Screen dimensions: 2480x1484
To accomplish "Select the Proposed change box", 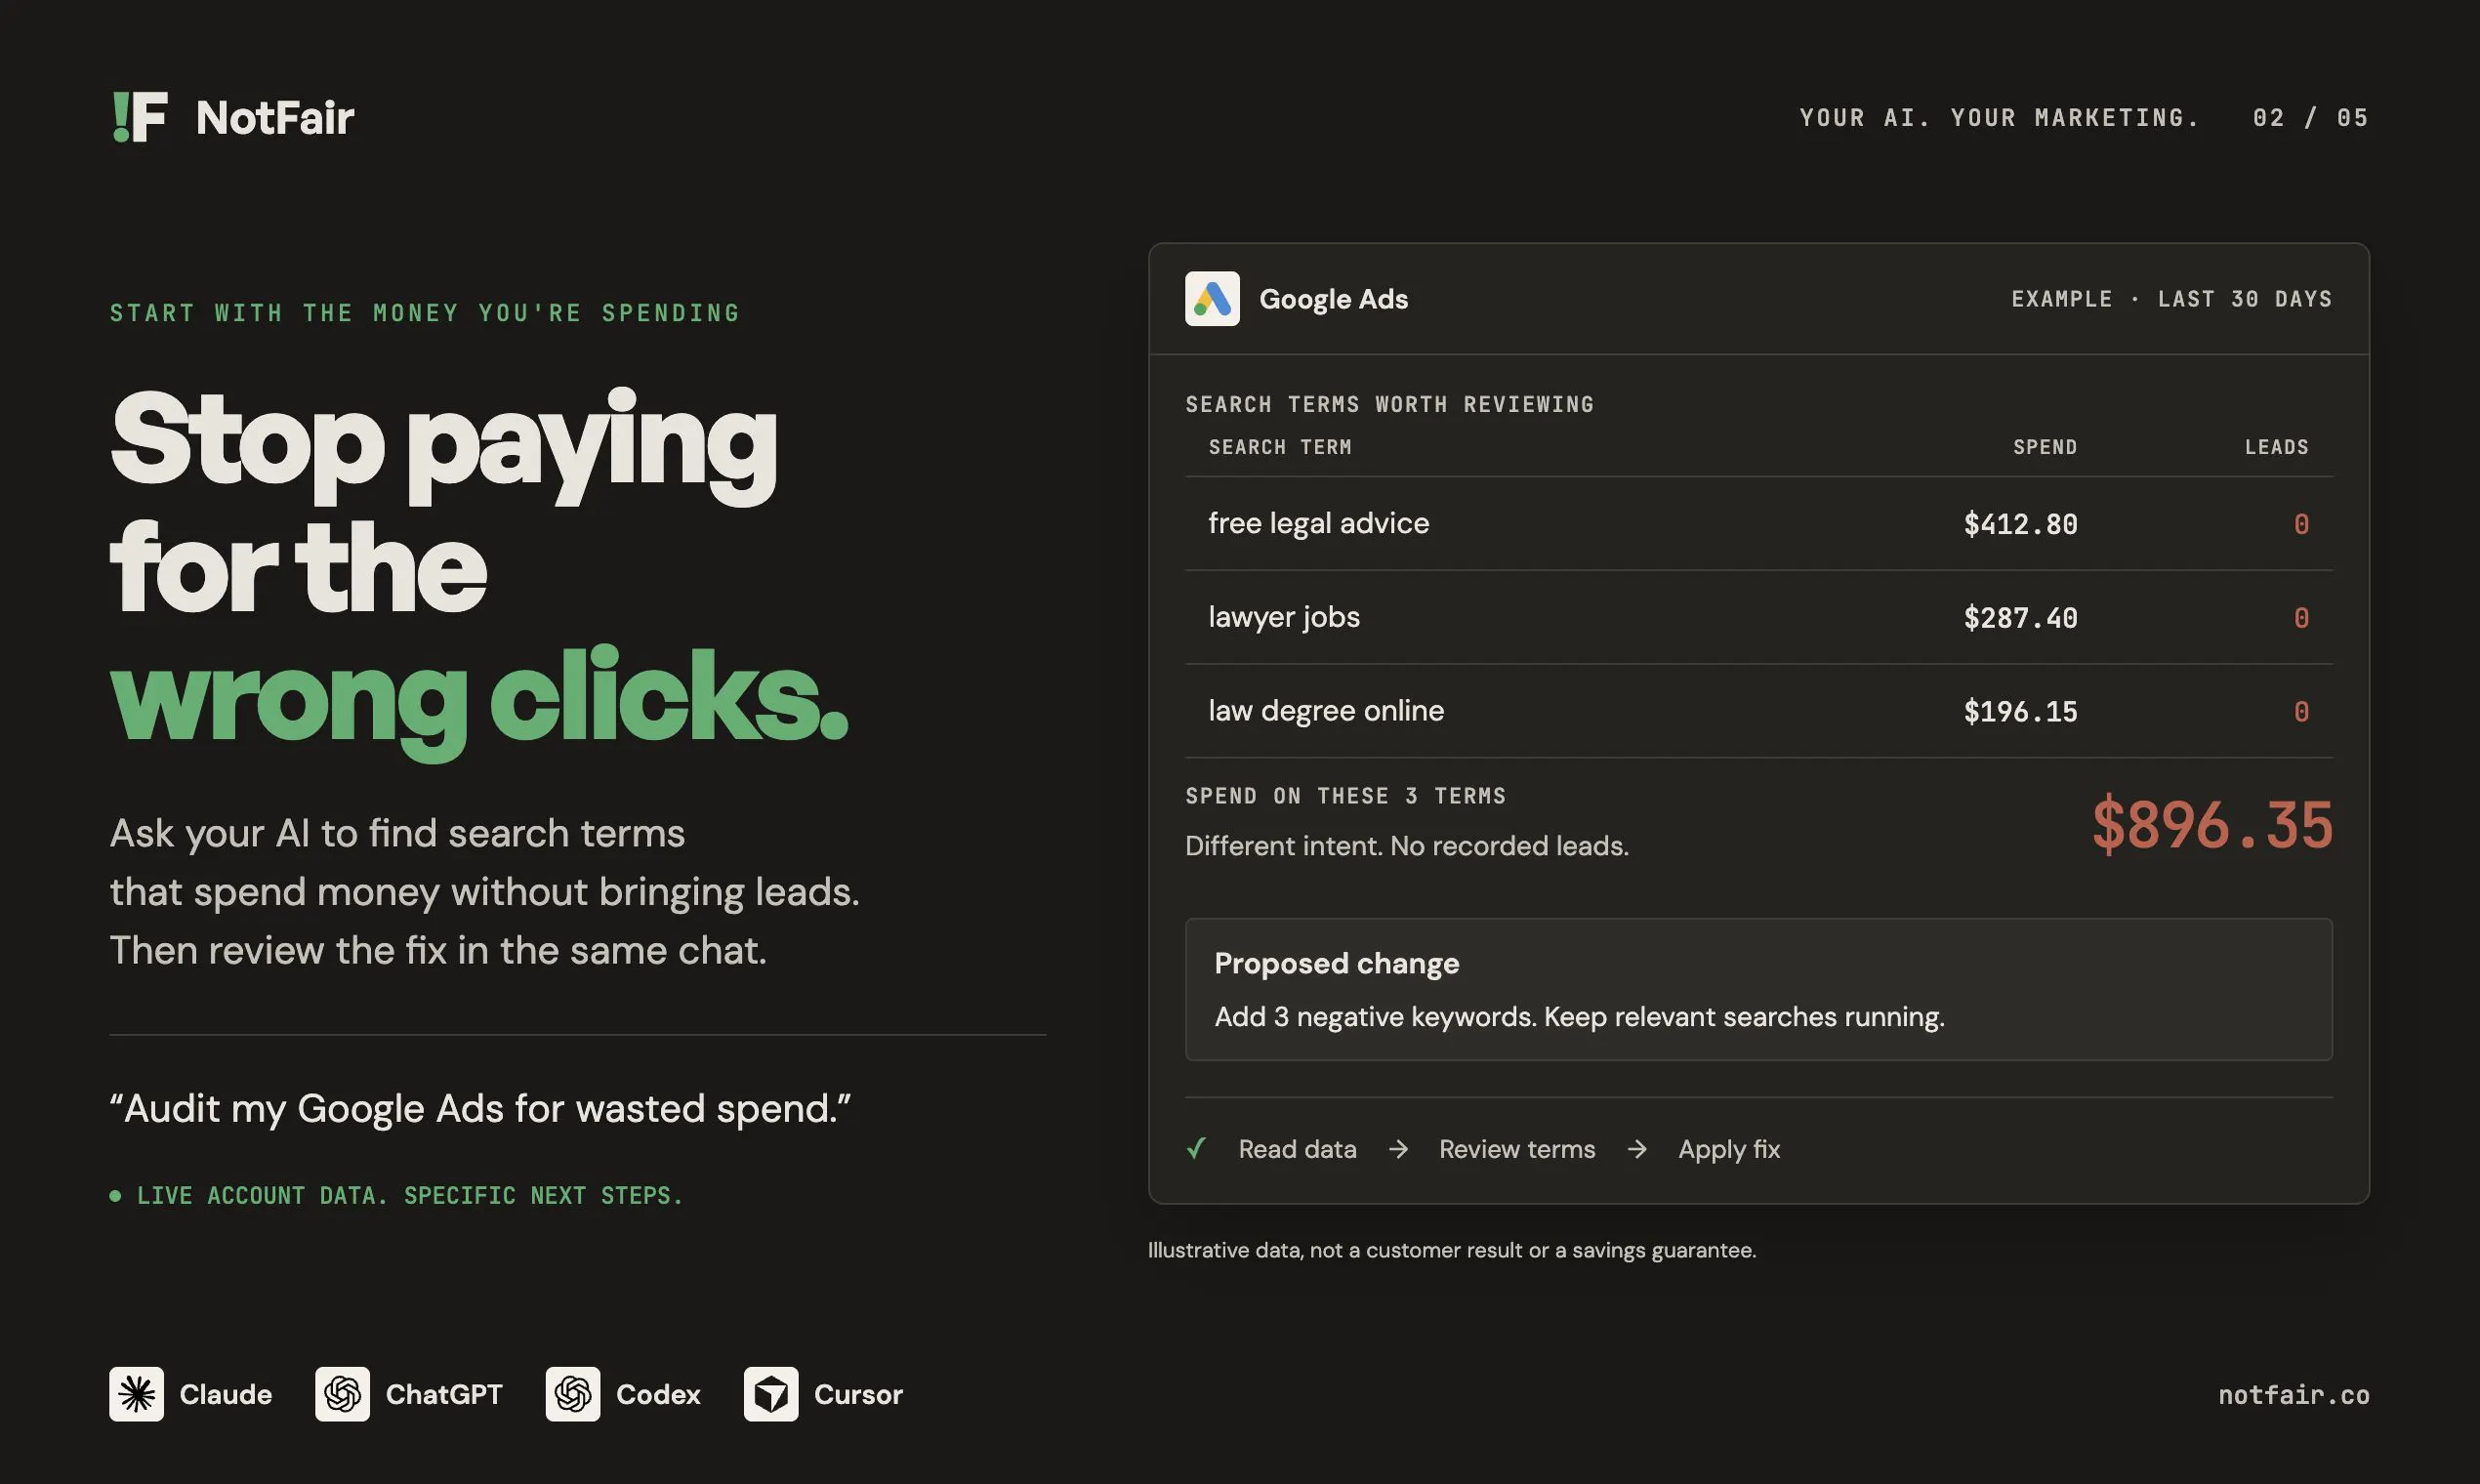I will (1759, 989).
